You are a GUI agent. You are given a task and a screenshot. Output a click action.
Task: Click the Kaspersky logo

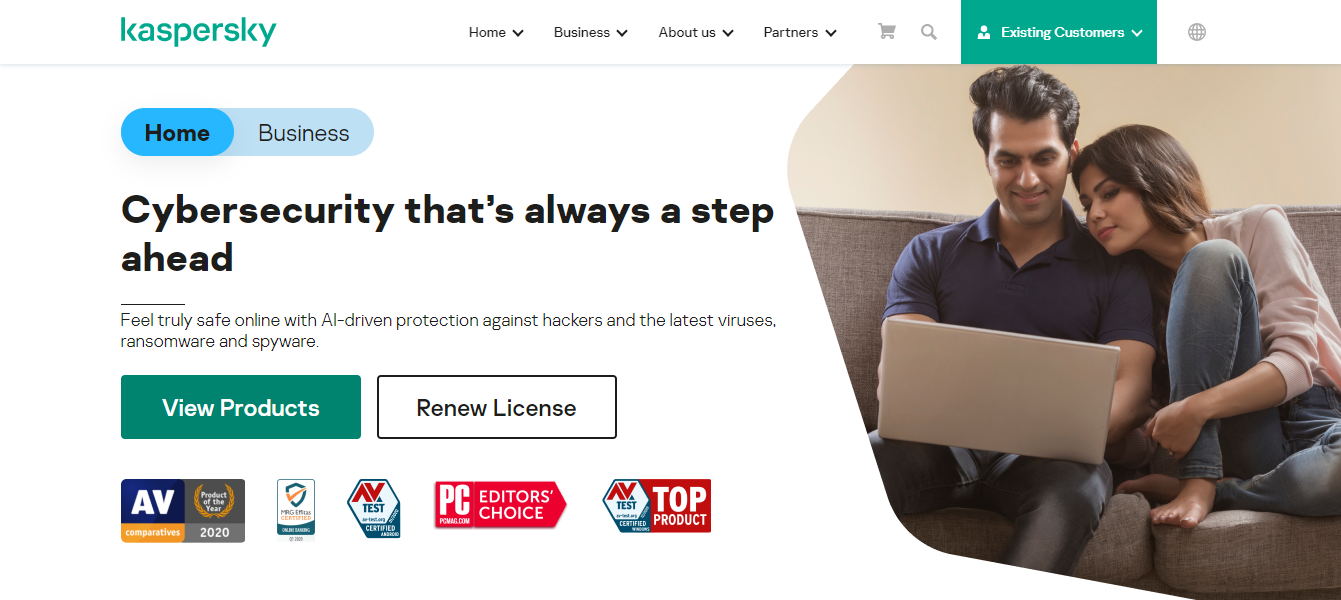(x=198, y=31)
